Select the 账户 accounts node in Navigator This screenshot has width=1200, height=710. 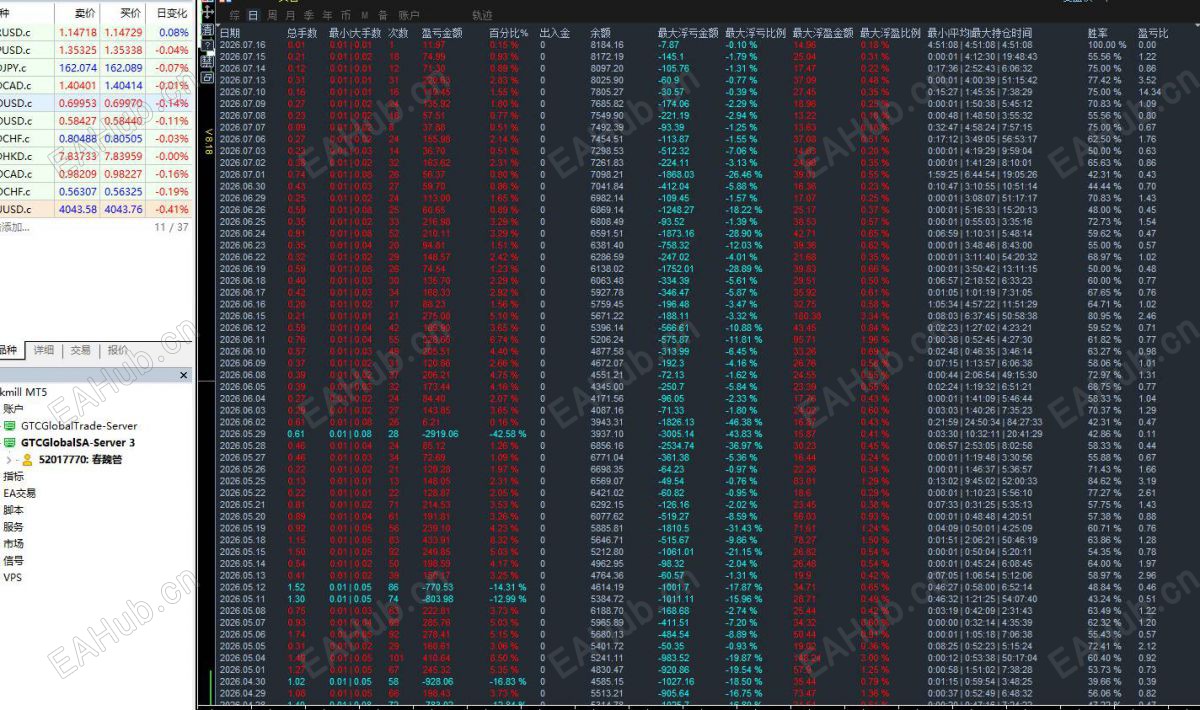coord(14,408)
